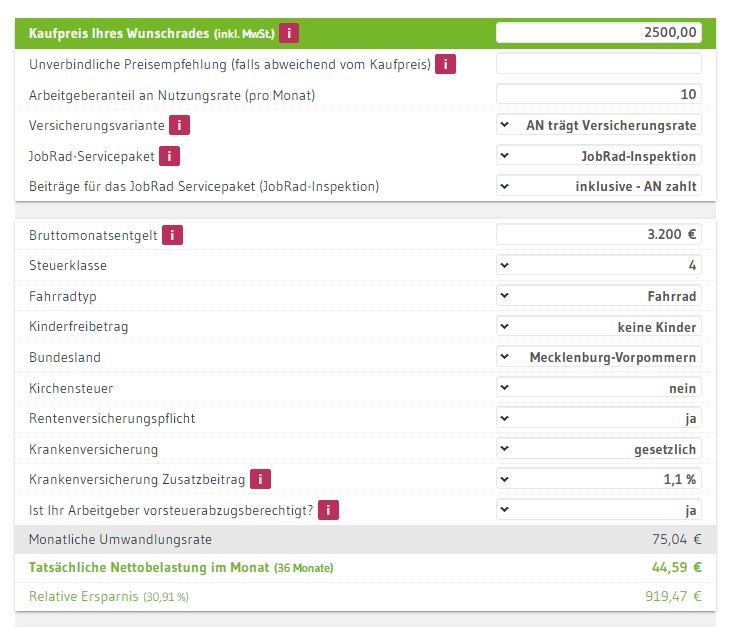Image resolution: width=736 pixels, height=627 pixels.
Task: Click Bruttomonatsentgelt field with 3.200 €
Action: 598,234
